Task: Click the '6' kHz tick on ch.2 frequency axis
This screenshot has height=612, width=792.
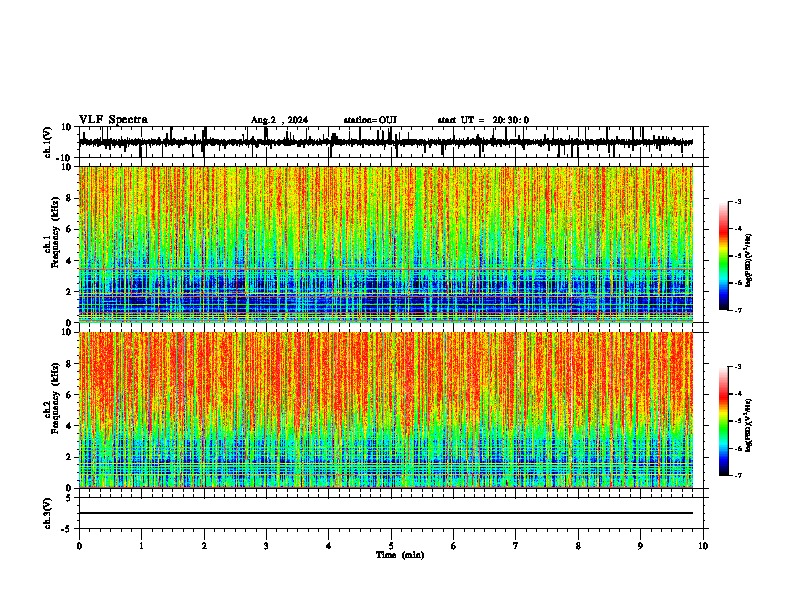Action: click(x=70, y=394)
